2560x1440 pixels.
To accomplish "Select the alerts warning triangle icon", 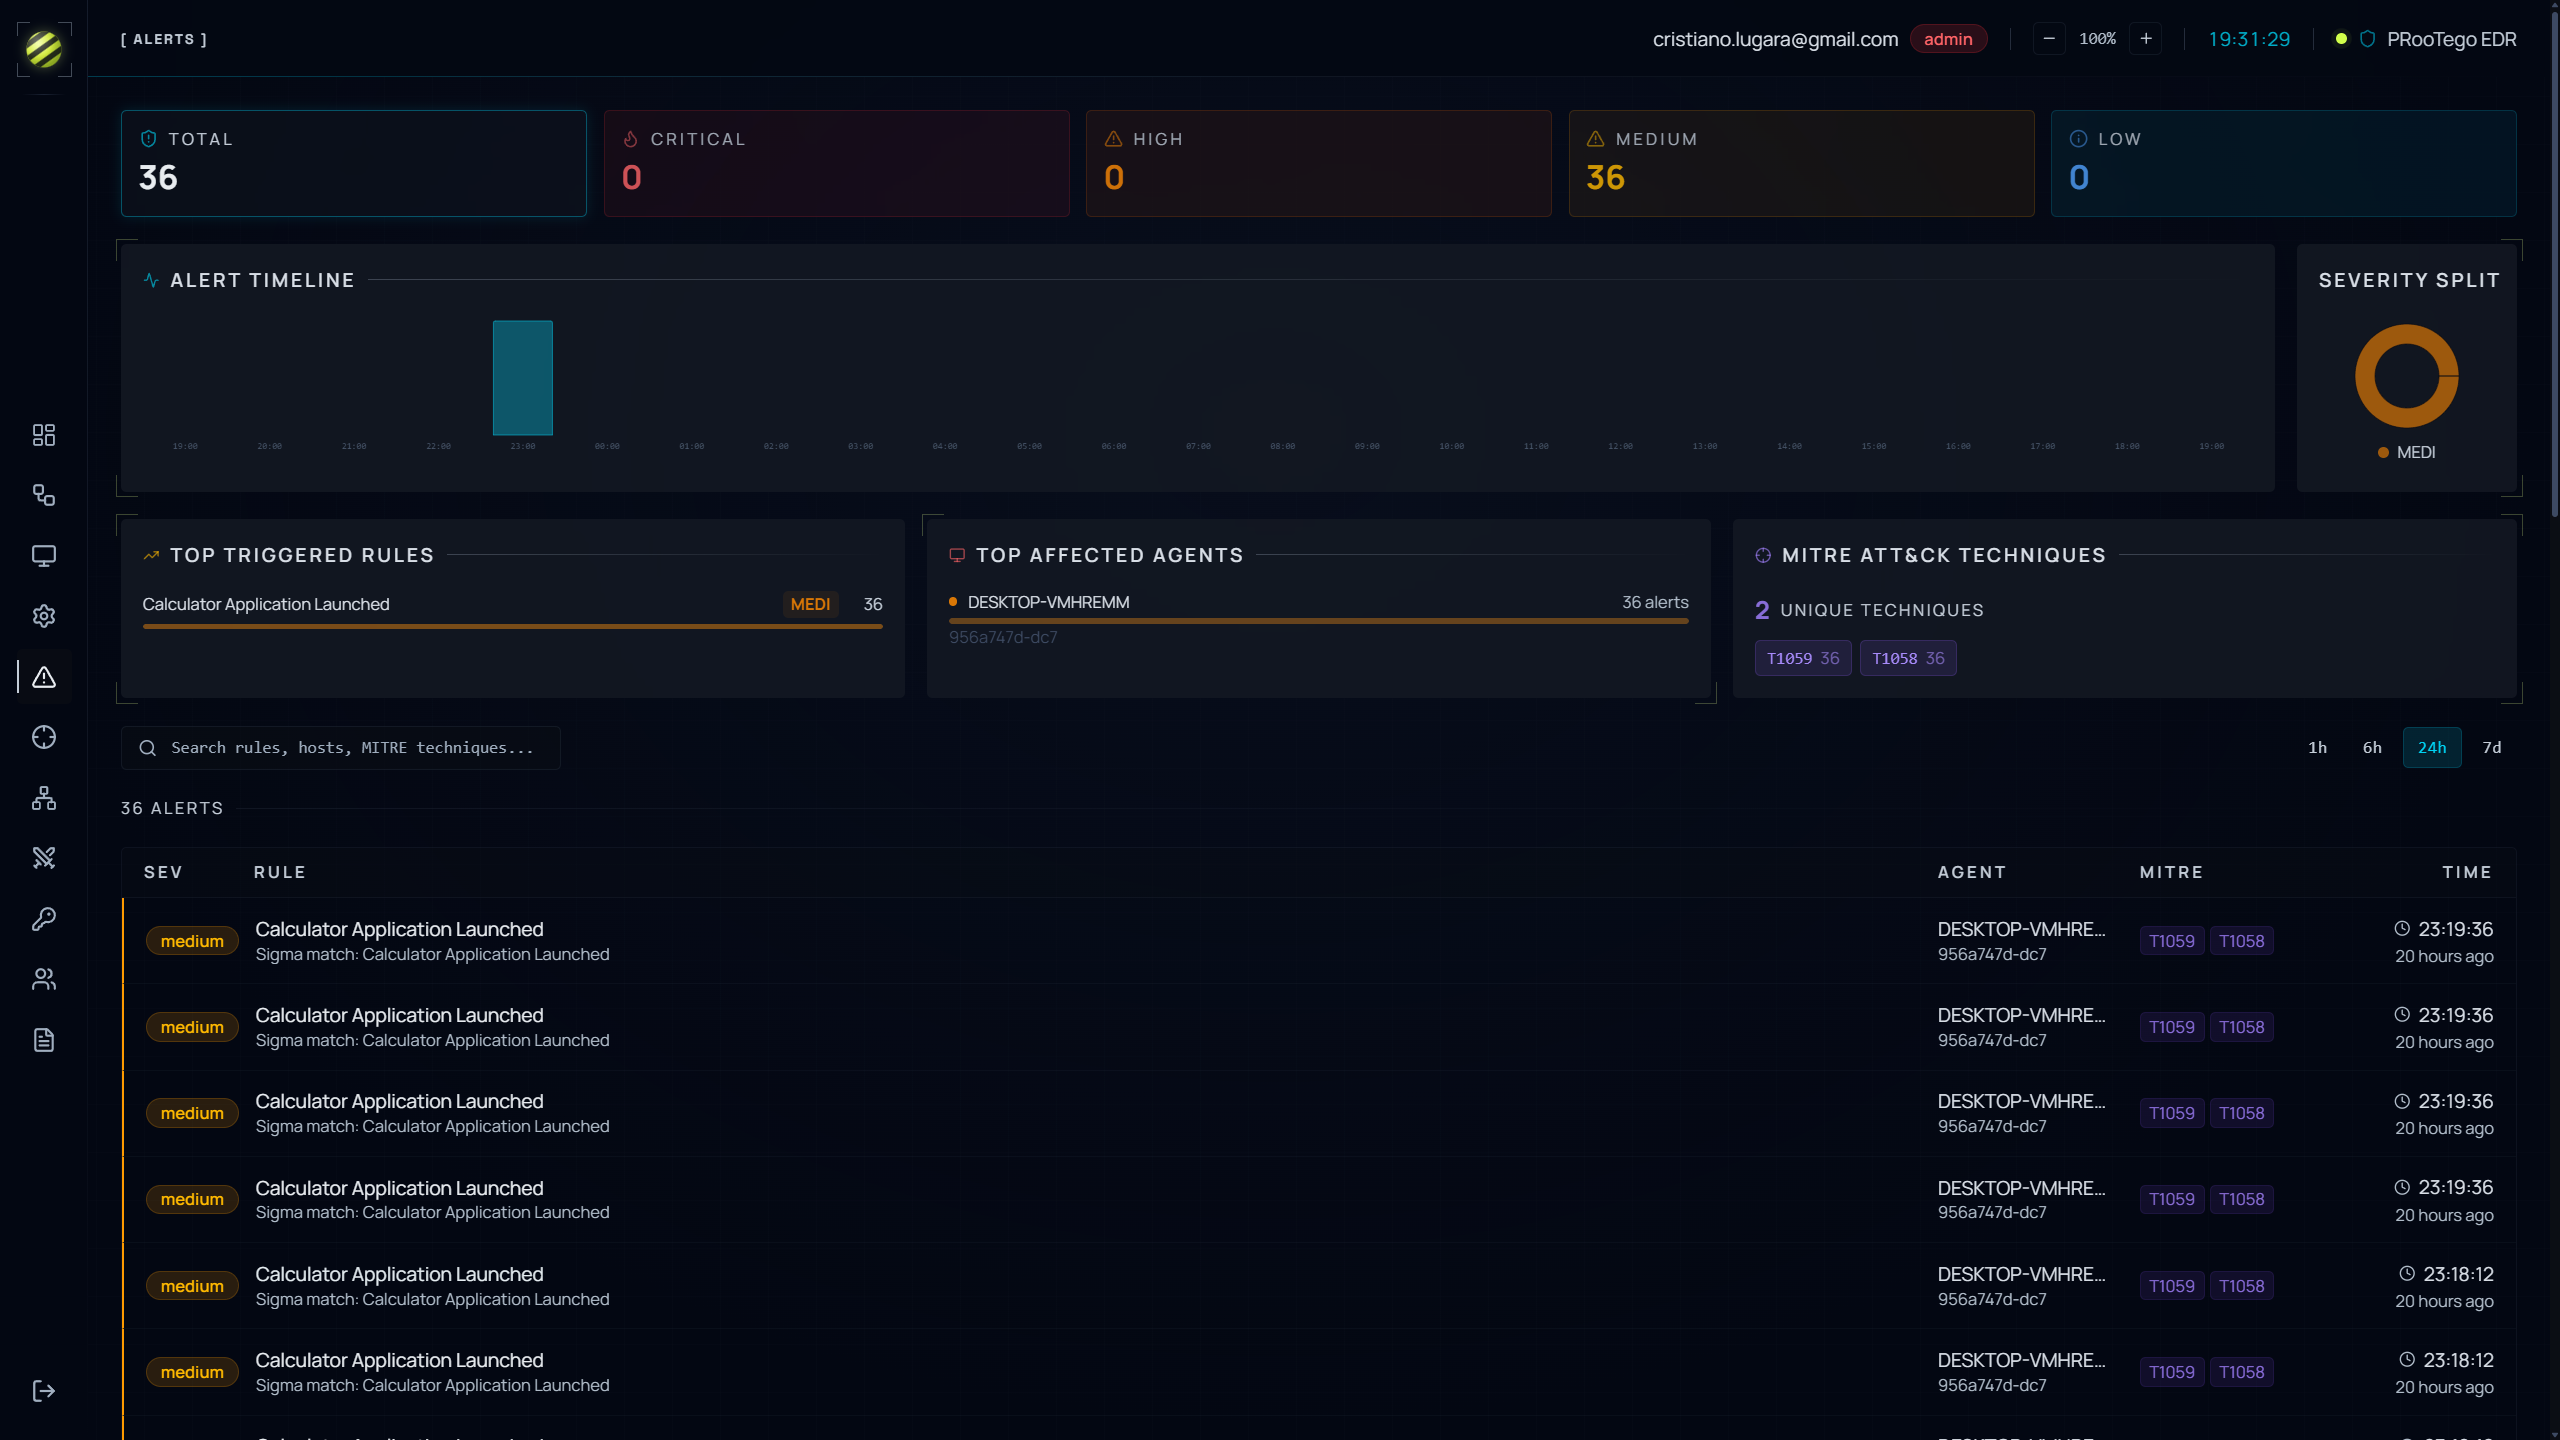I will tap(44, 677).
